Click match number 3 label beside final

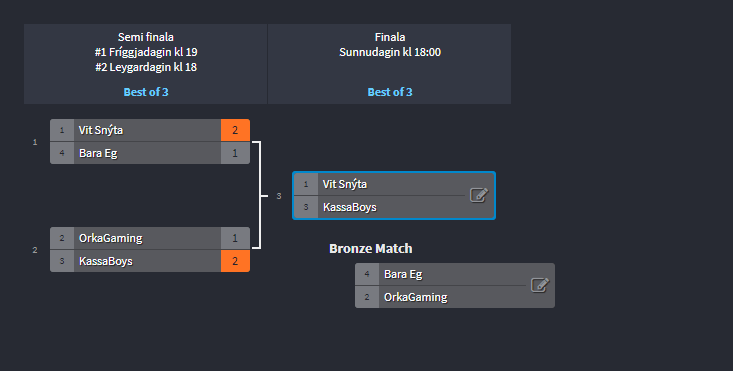coord(279,196)
